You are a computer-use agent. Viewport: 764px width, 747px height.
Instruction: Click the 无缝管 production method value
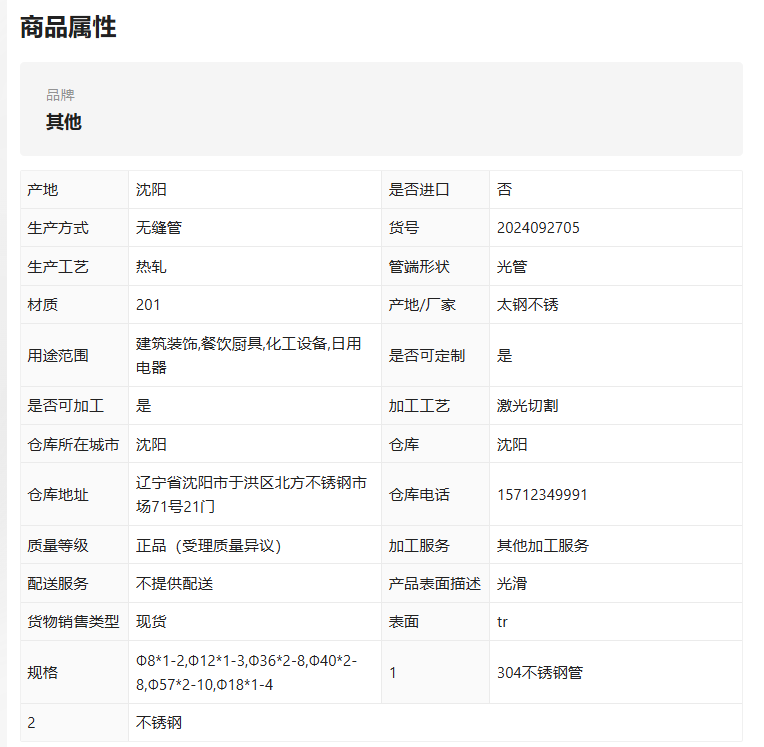click(x=159, y=228)
